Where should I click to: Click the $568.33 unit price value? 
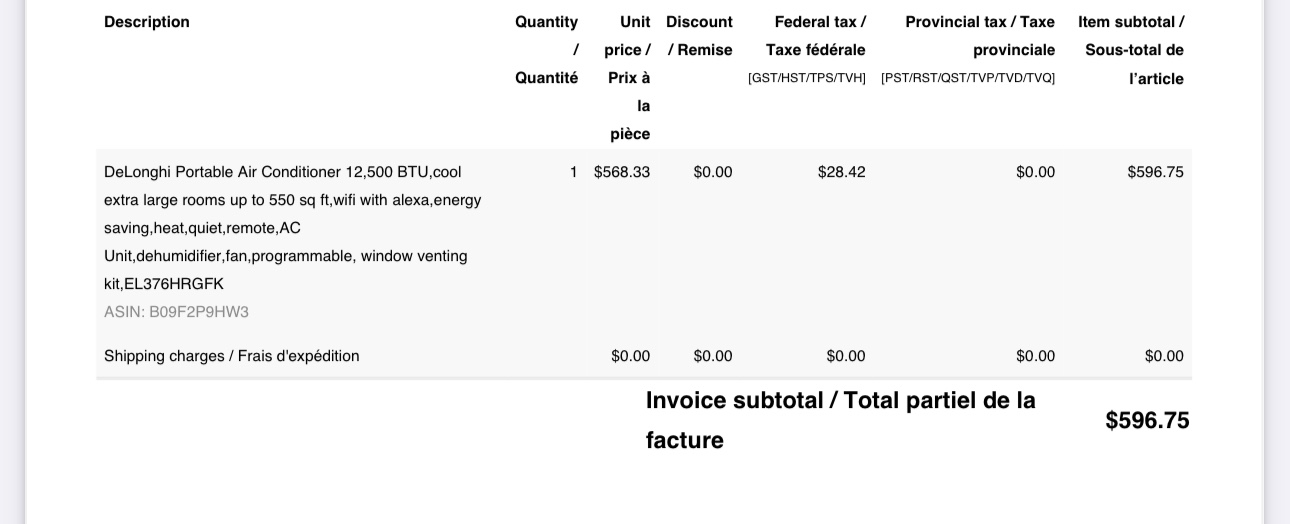[622, 172]
